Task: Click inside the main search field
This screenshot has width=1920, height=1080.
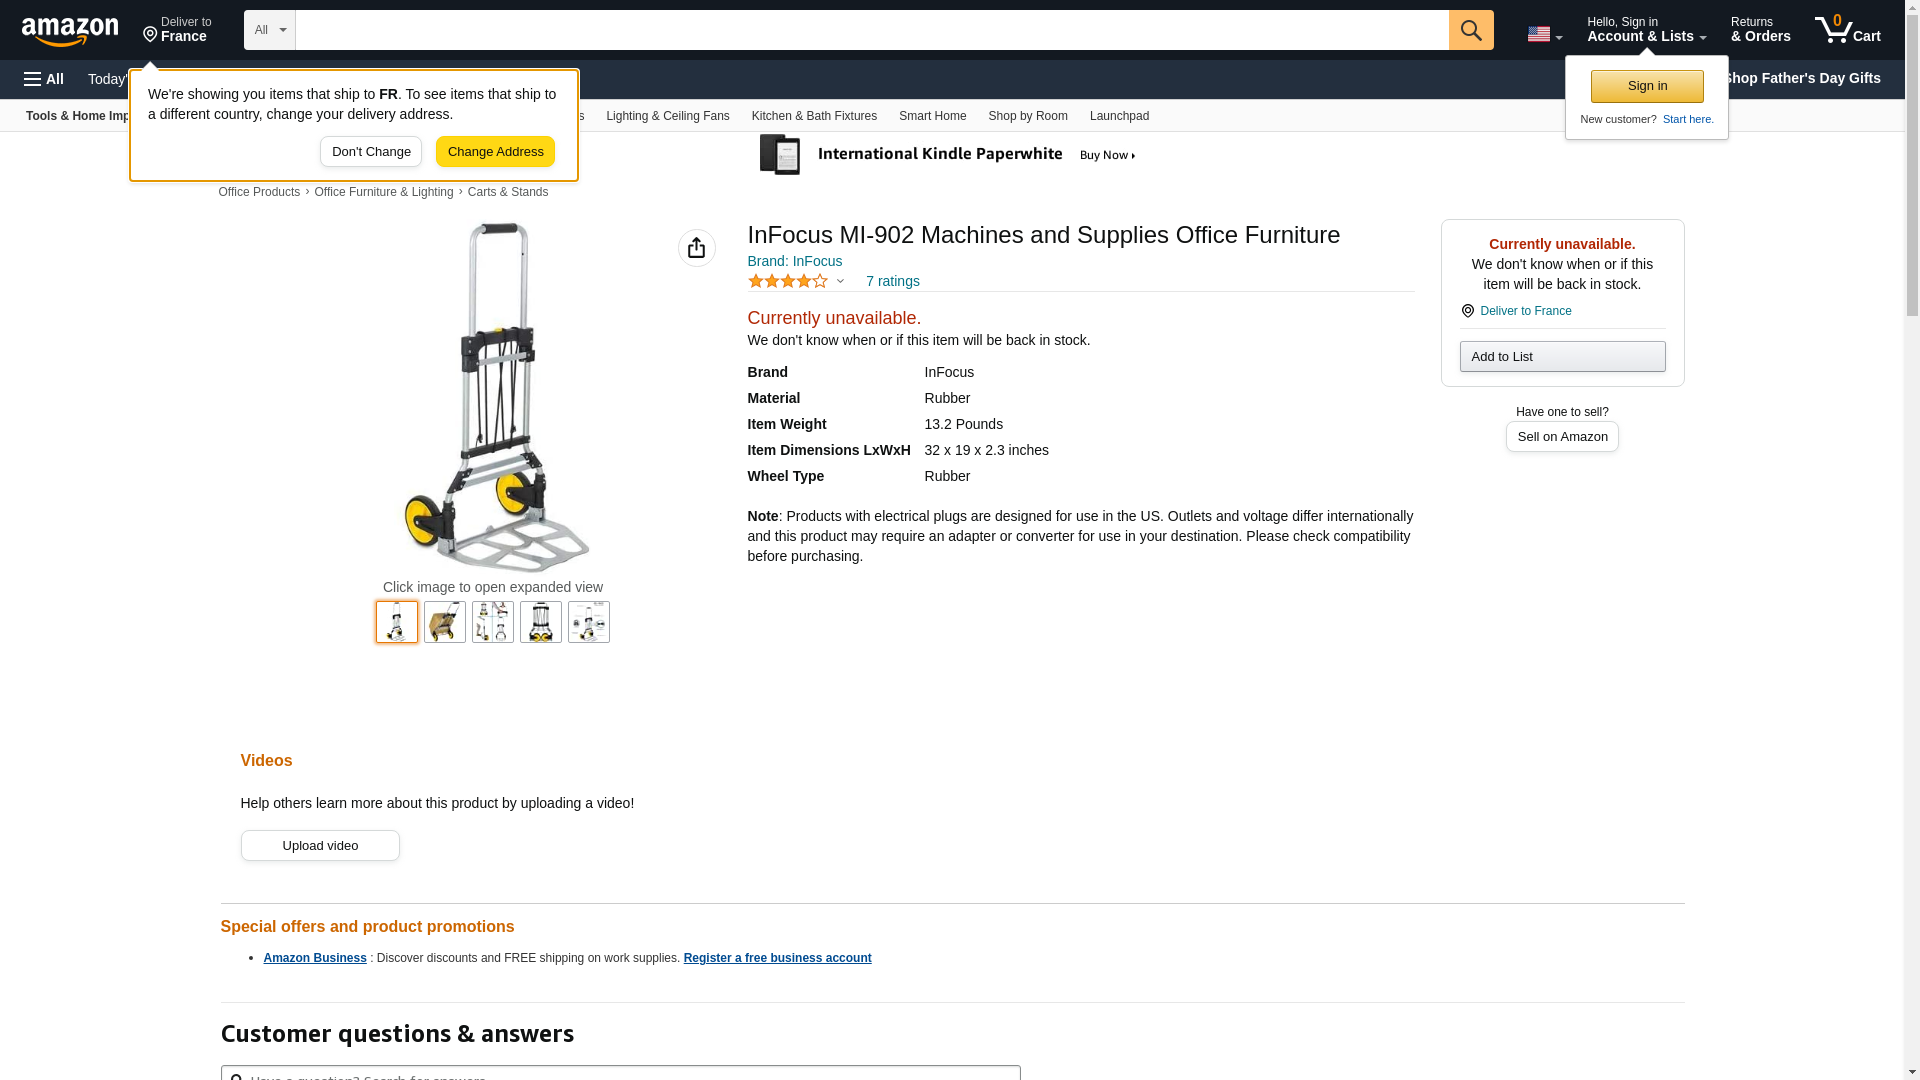Action: point(870,30)
